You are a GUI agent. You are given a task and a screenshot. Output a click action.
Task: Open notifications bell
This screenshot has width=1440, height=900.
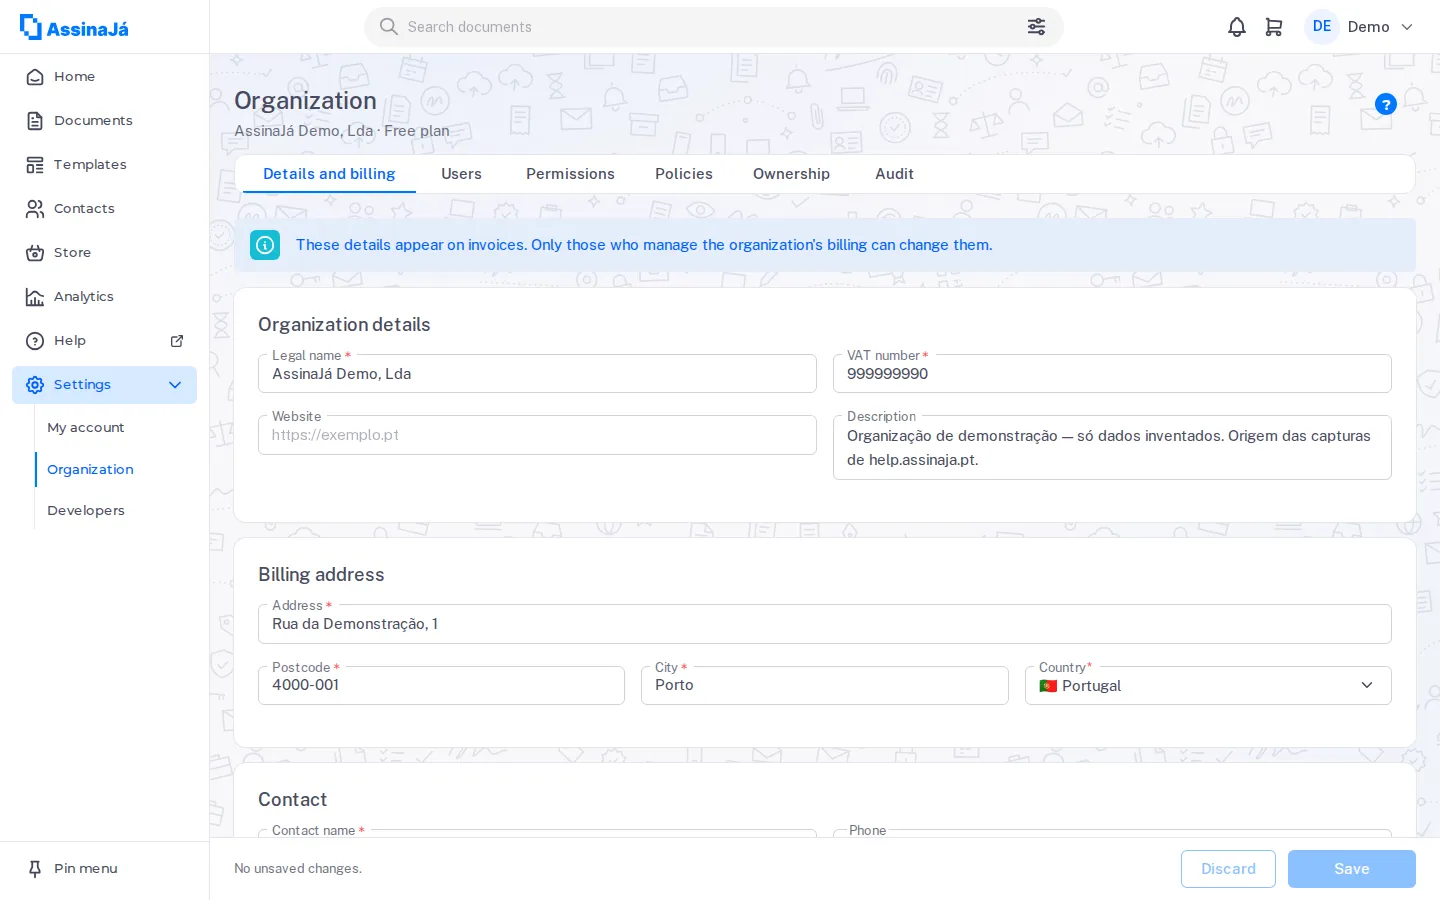point(1237,27)
